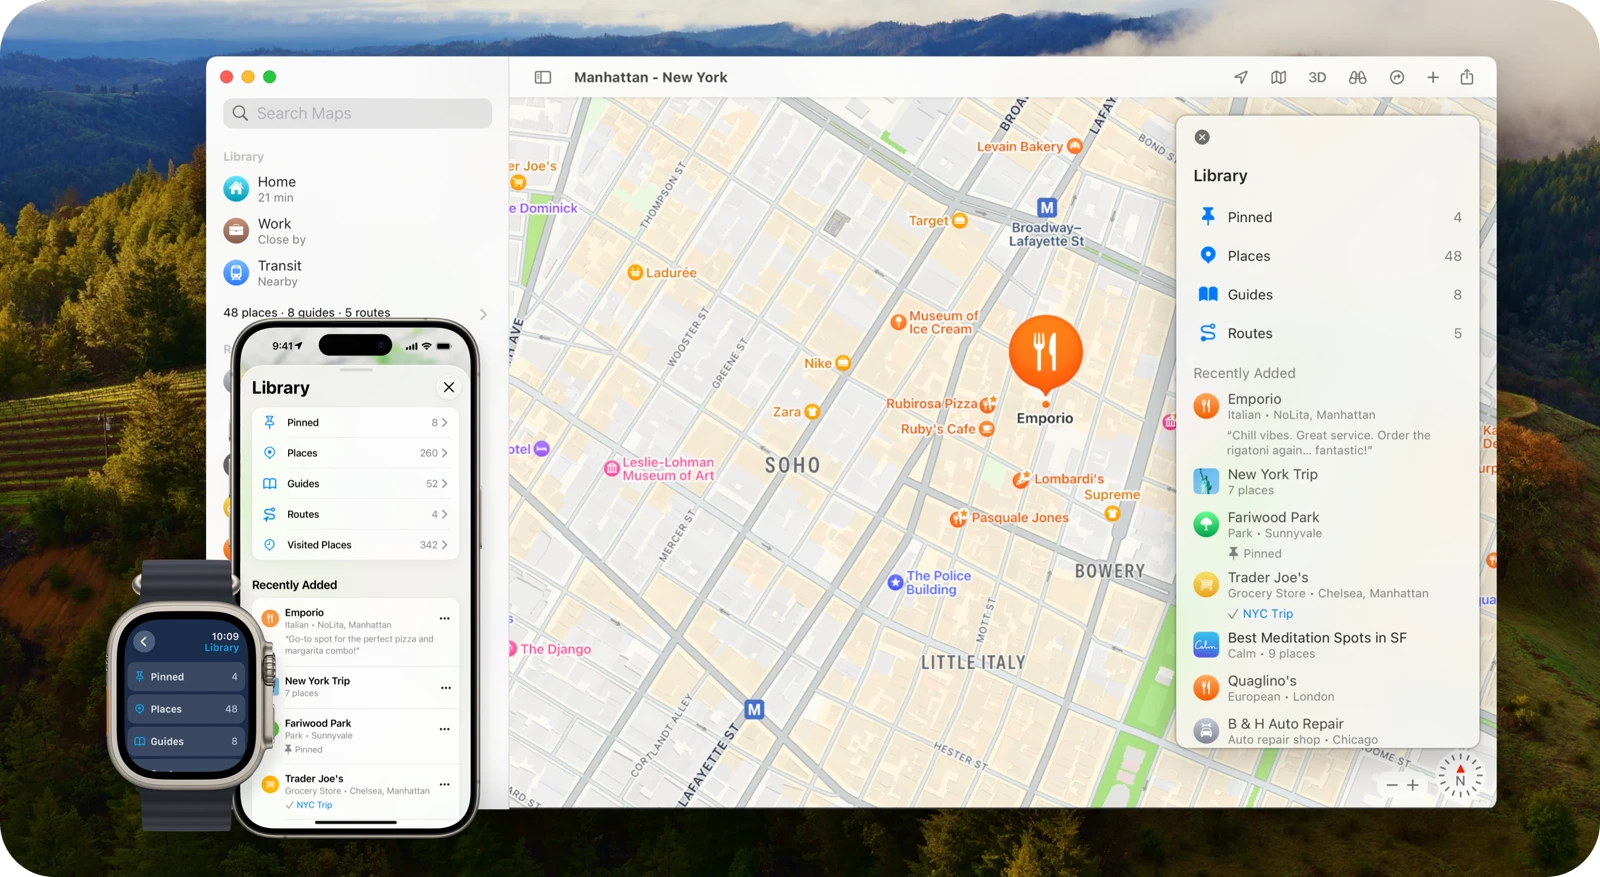Click the Museum of Ice Cream marker

click(x=898, y=322)
